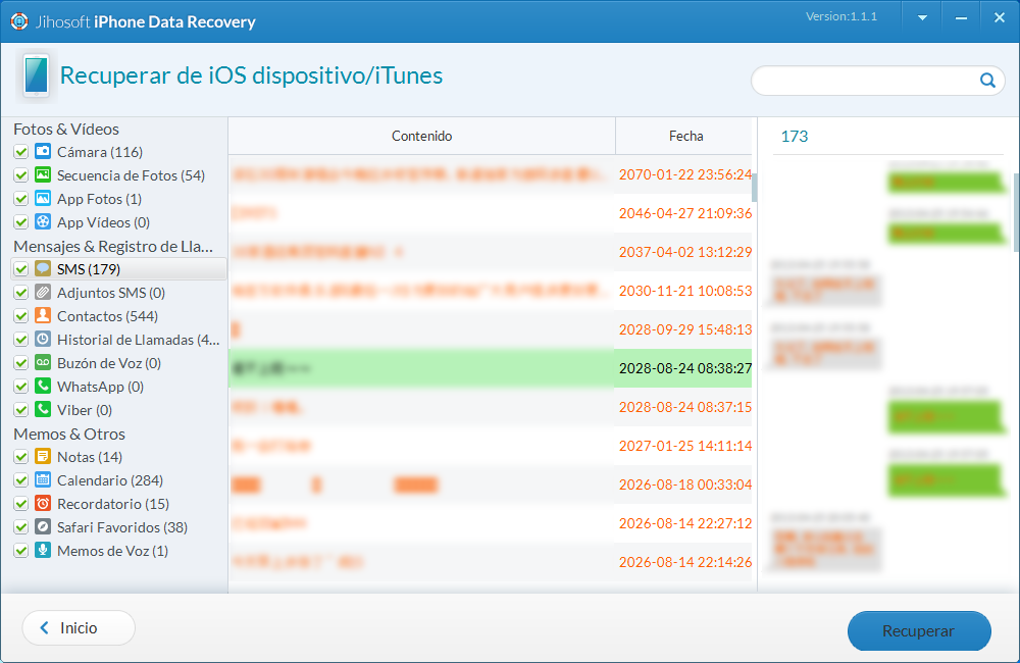Uncheck the Cámara (116) checkbox
Screen dimensions: 1020x663
tap(21, 152)
